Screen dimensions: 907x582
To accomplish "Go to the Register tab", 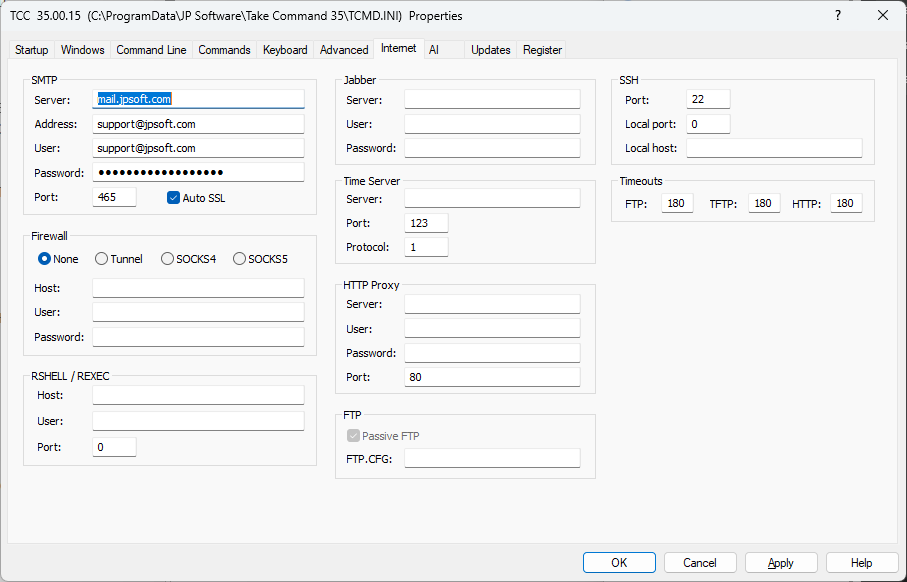I will click(543, 50).
